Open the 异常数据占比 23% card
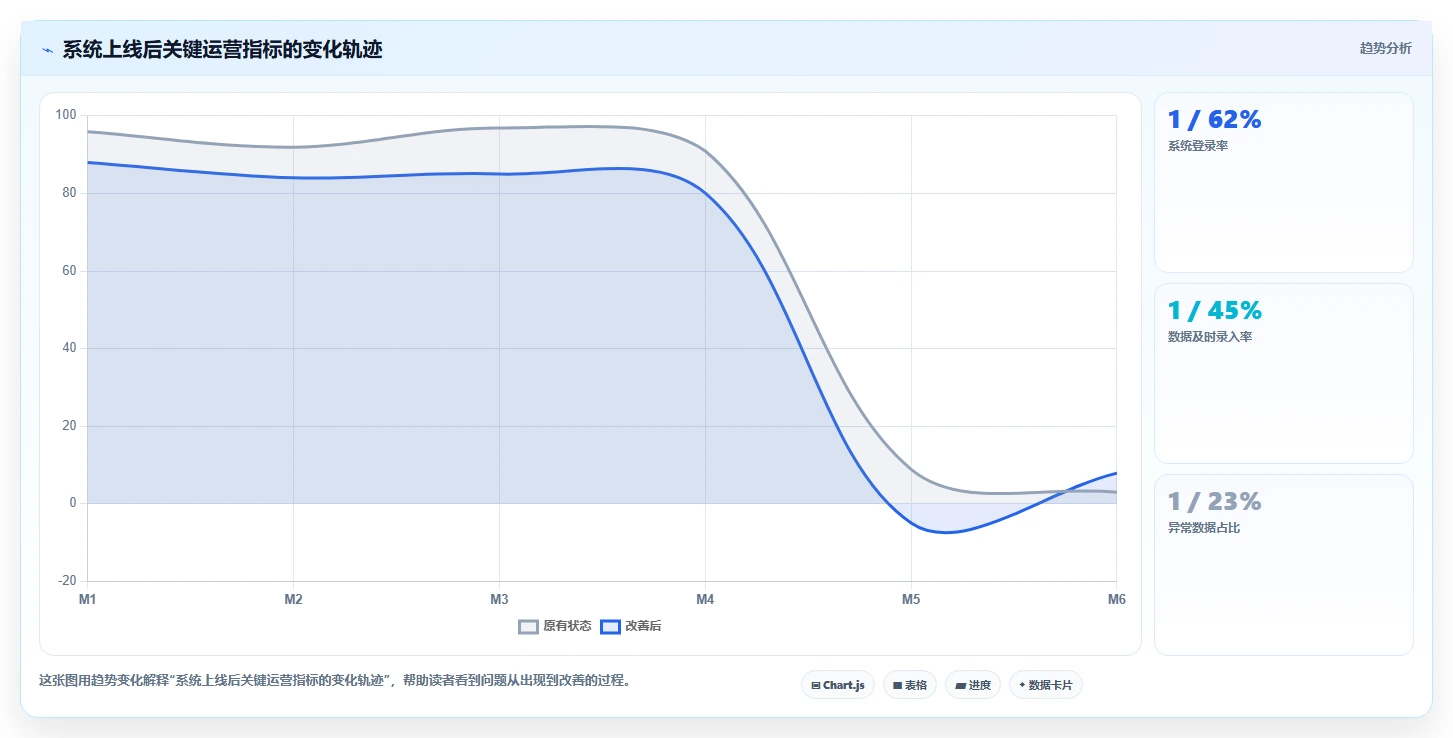Screen dimensions: 1453x738 click(x=1284, y=565)
